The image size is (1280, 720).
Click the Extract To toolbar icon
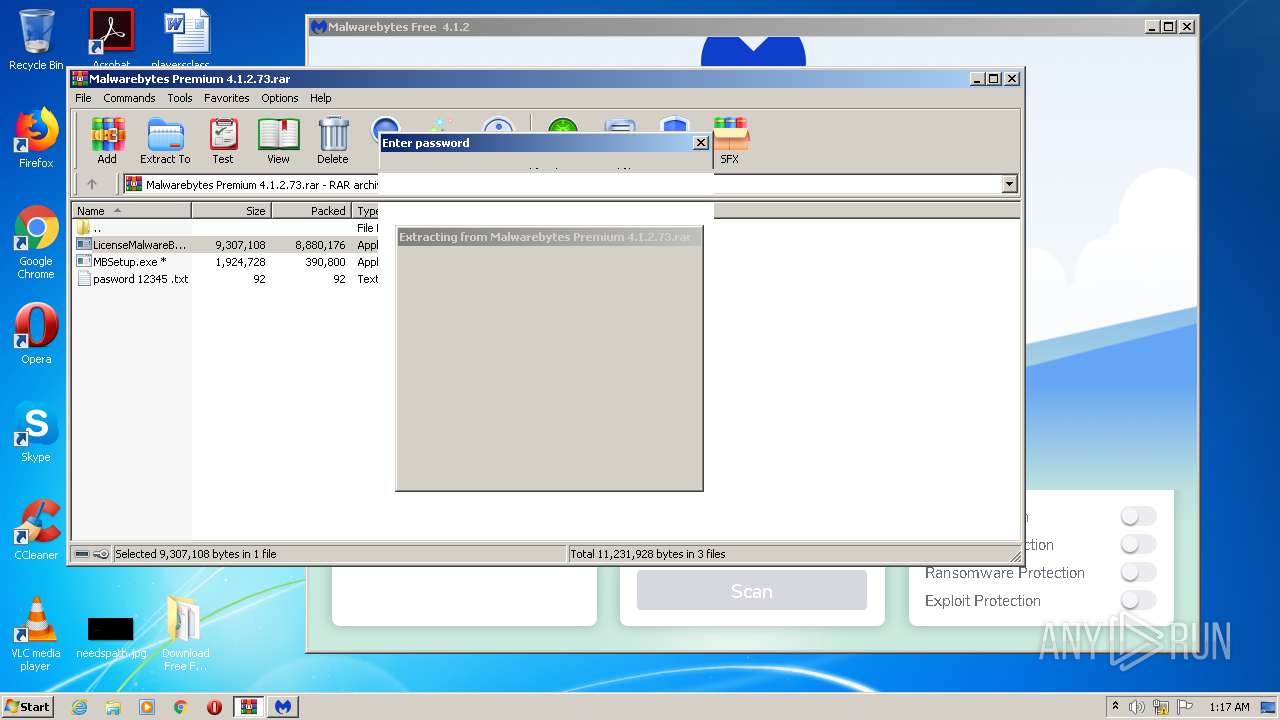165,141
